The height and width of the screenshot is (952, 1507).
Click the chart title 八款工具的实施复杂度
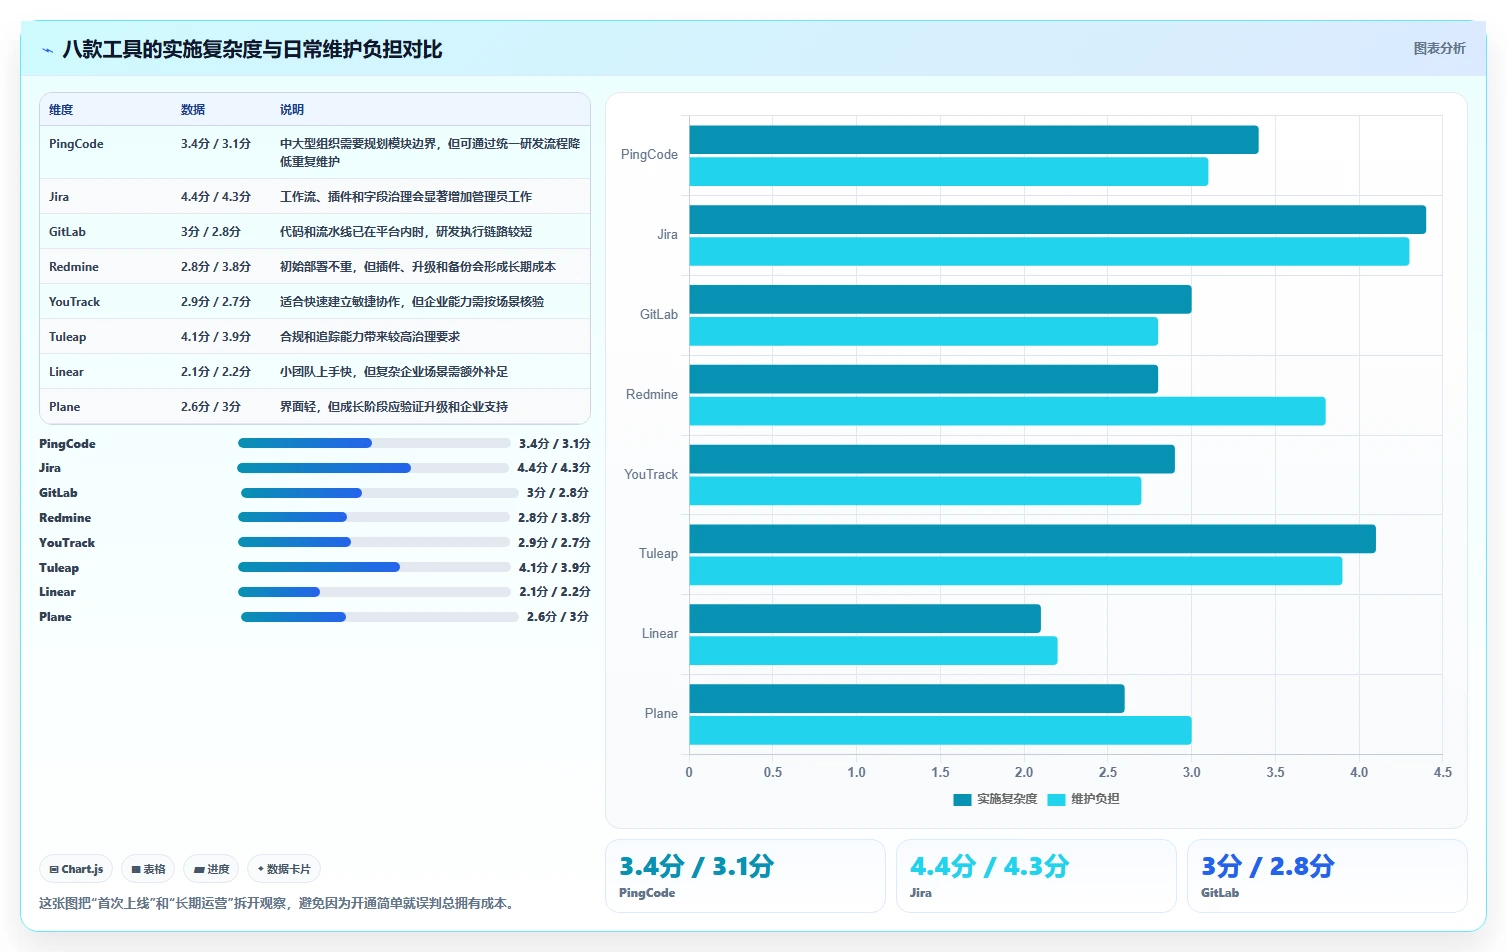252,49
